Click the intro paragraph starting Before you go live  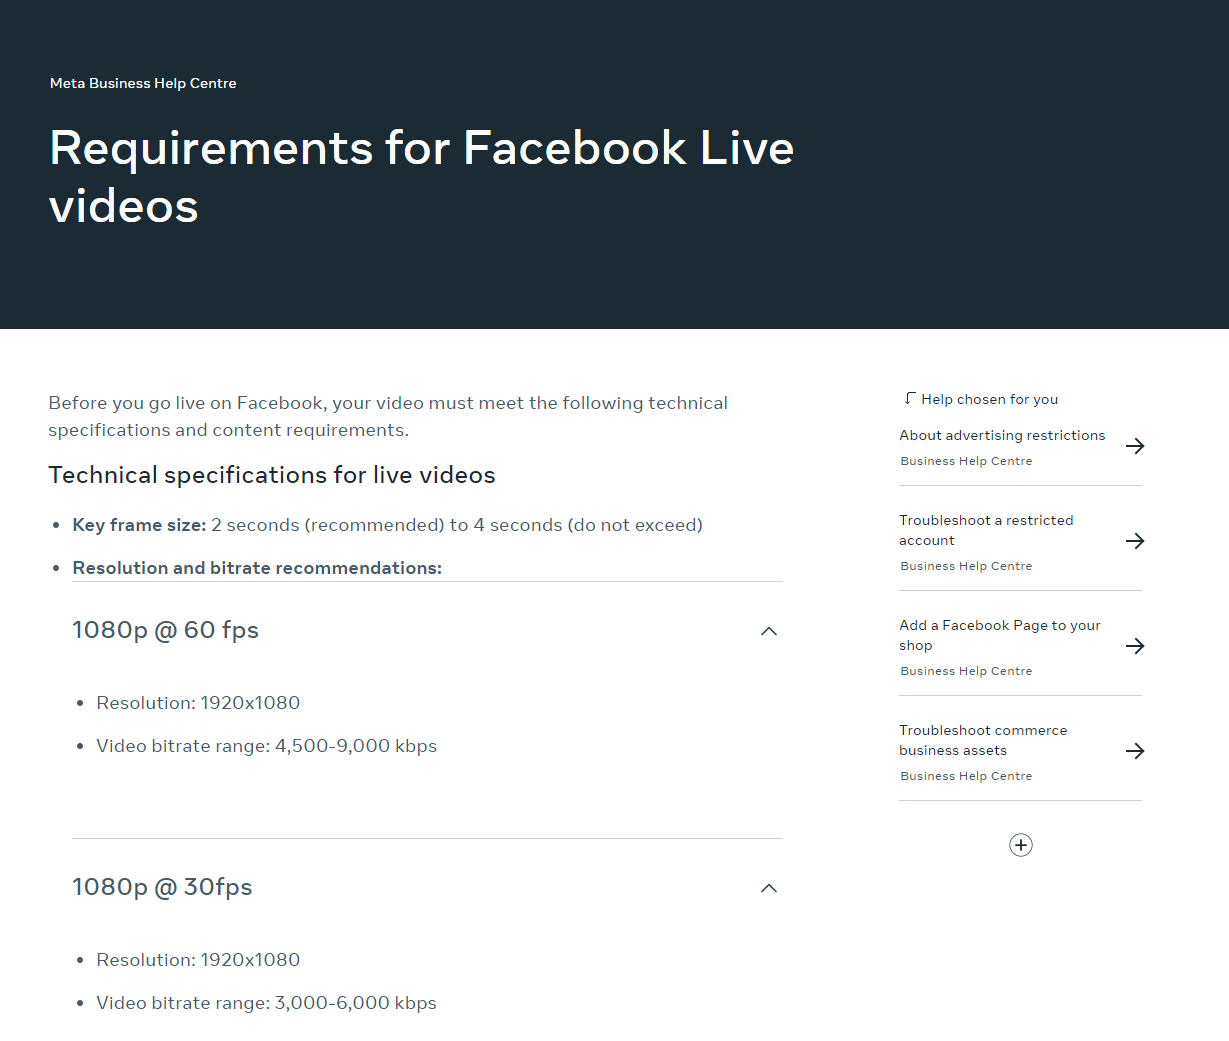[388, 416]
